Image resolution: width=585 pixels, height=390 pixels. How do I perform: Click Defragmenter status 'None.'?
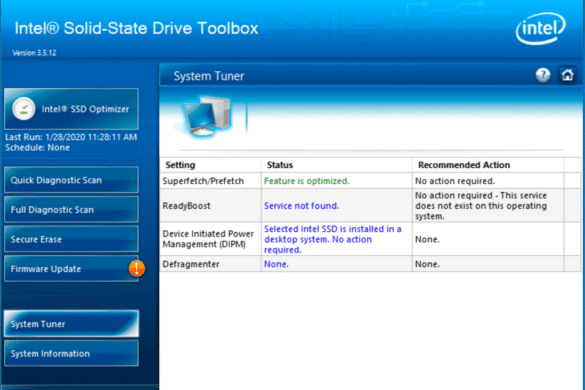276,264
